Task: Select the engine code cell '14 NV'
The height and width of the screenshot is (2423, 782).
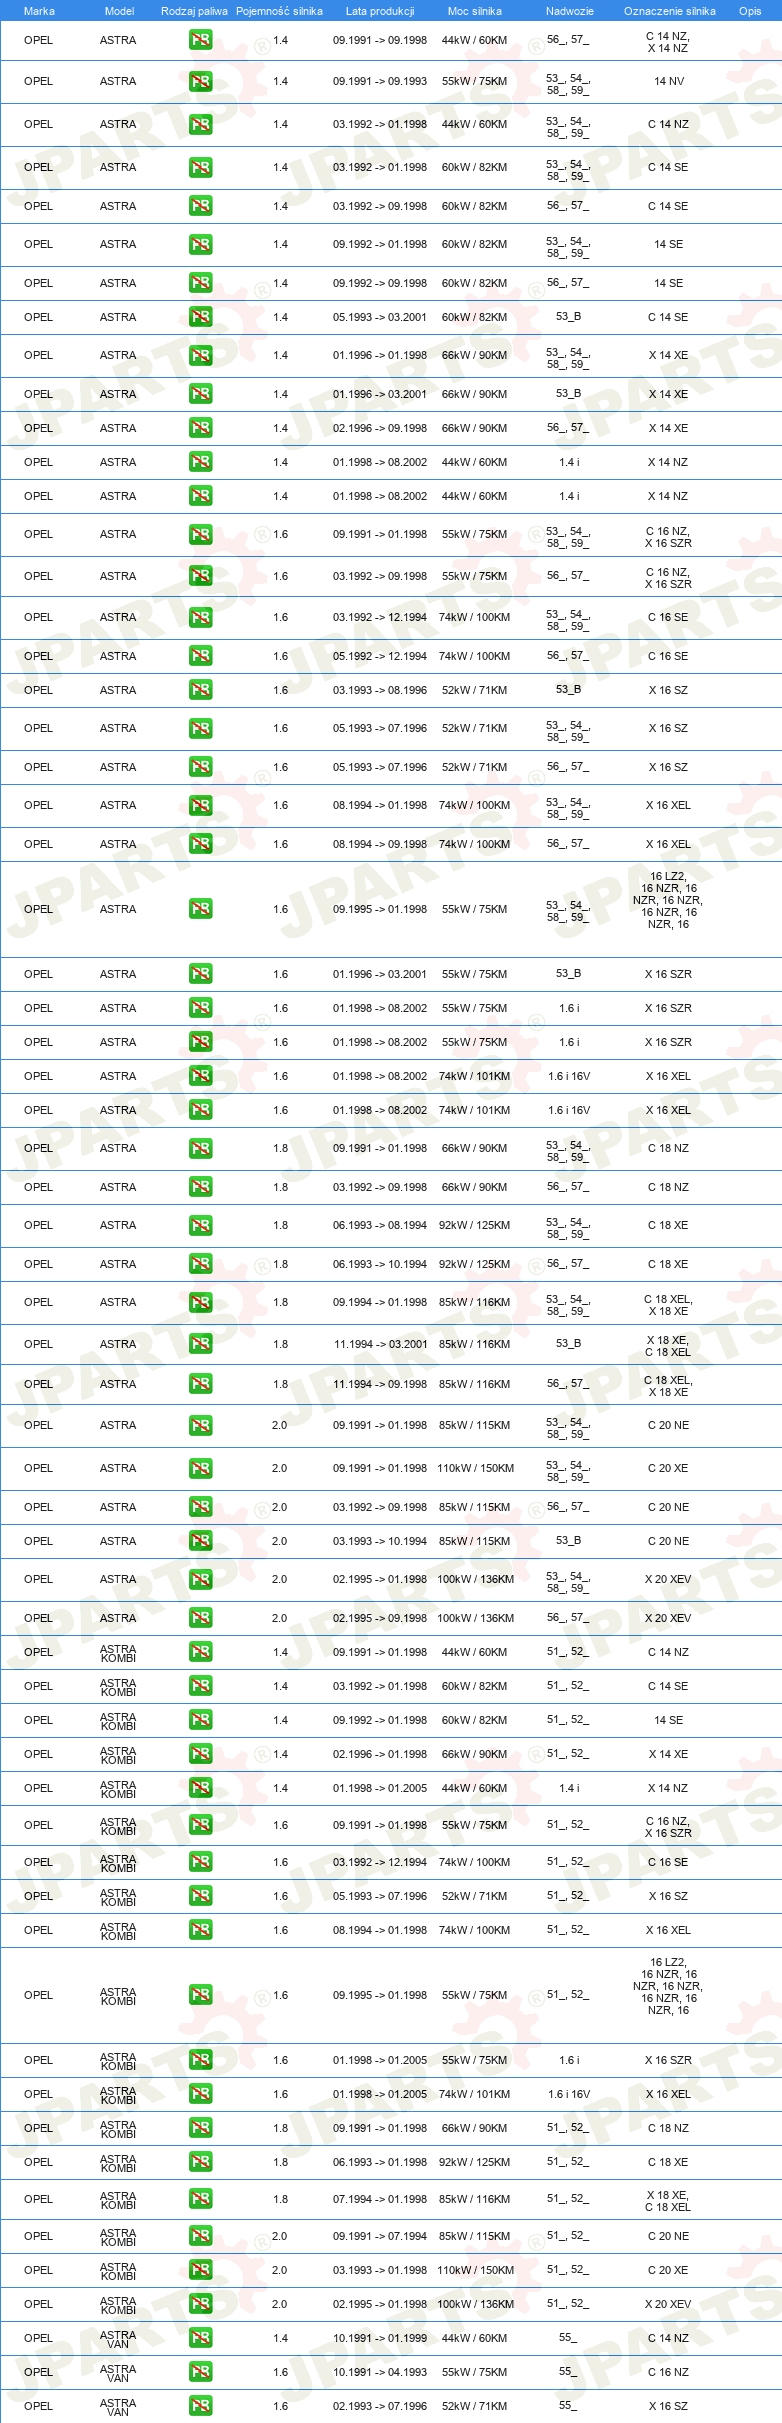Action: [669, 82]
